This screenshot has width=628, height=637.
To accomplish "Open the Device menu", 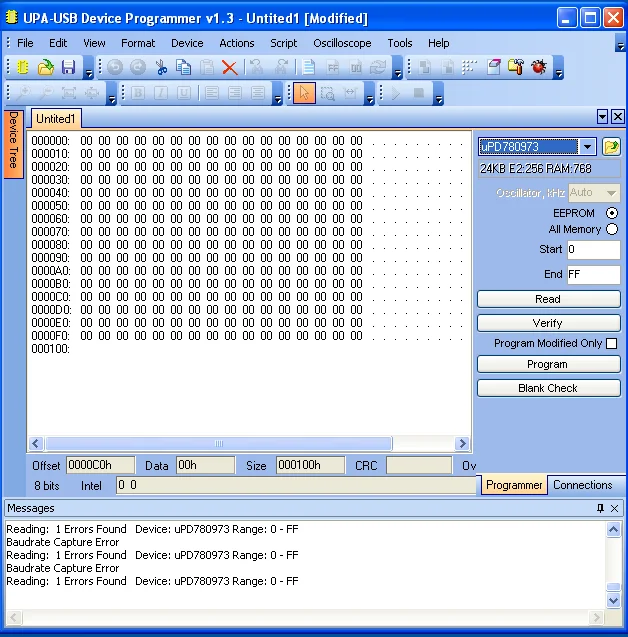I will (187, 43).
